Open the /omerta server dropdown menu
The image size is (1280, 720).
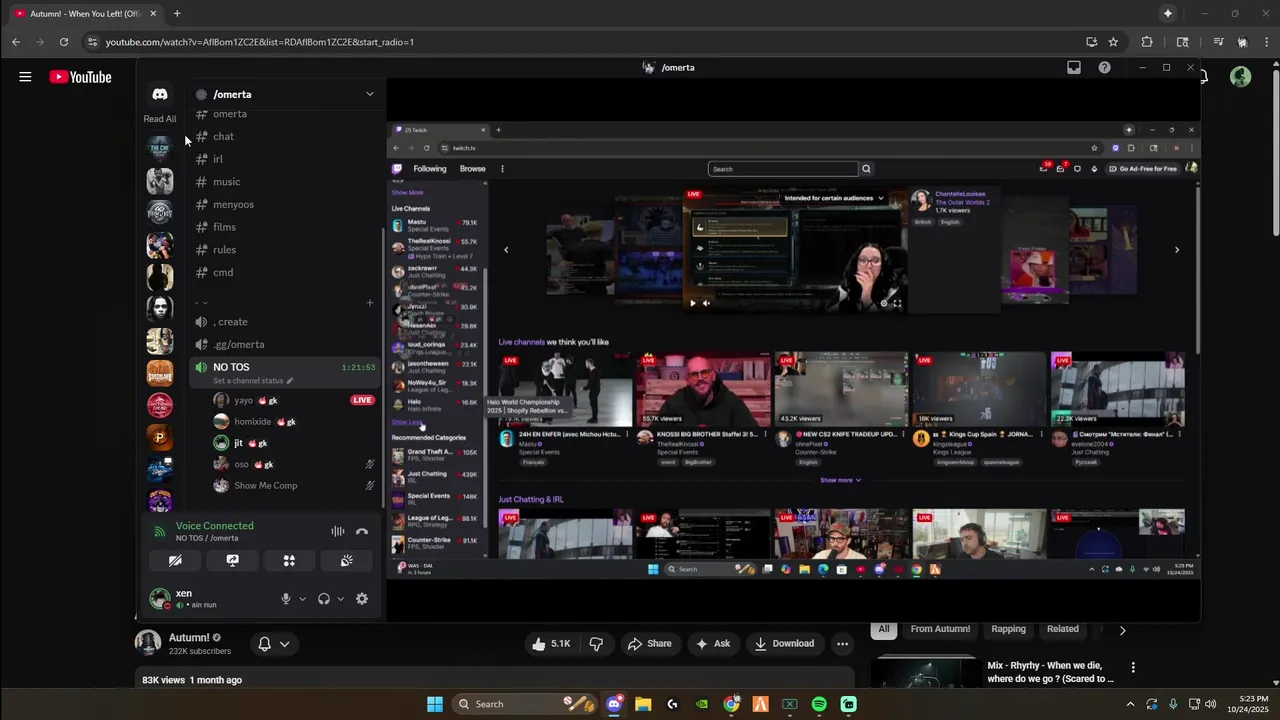point(369,94)
